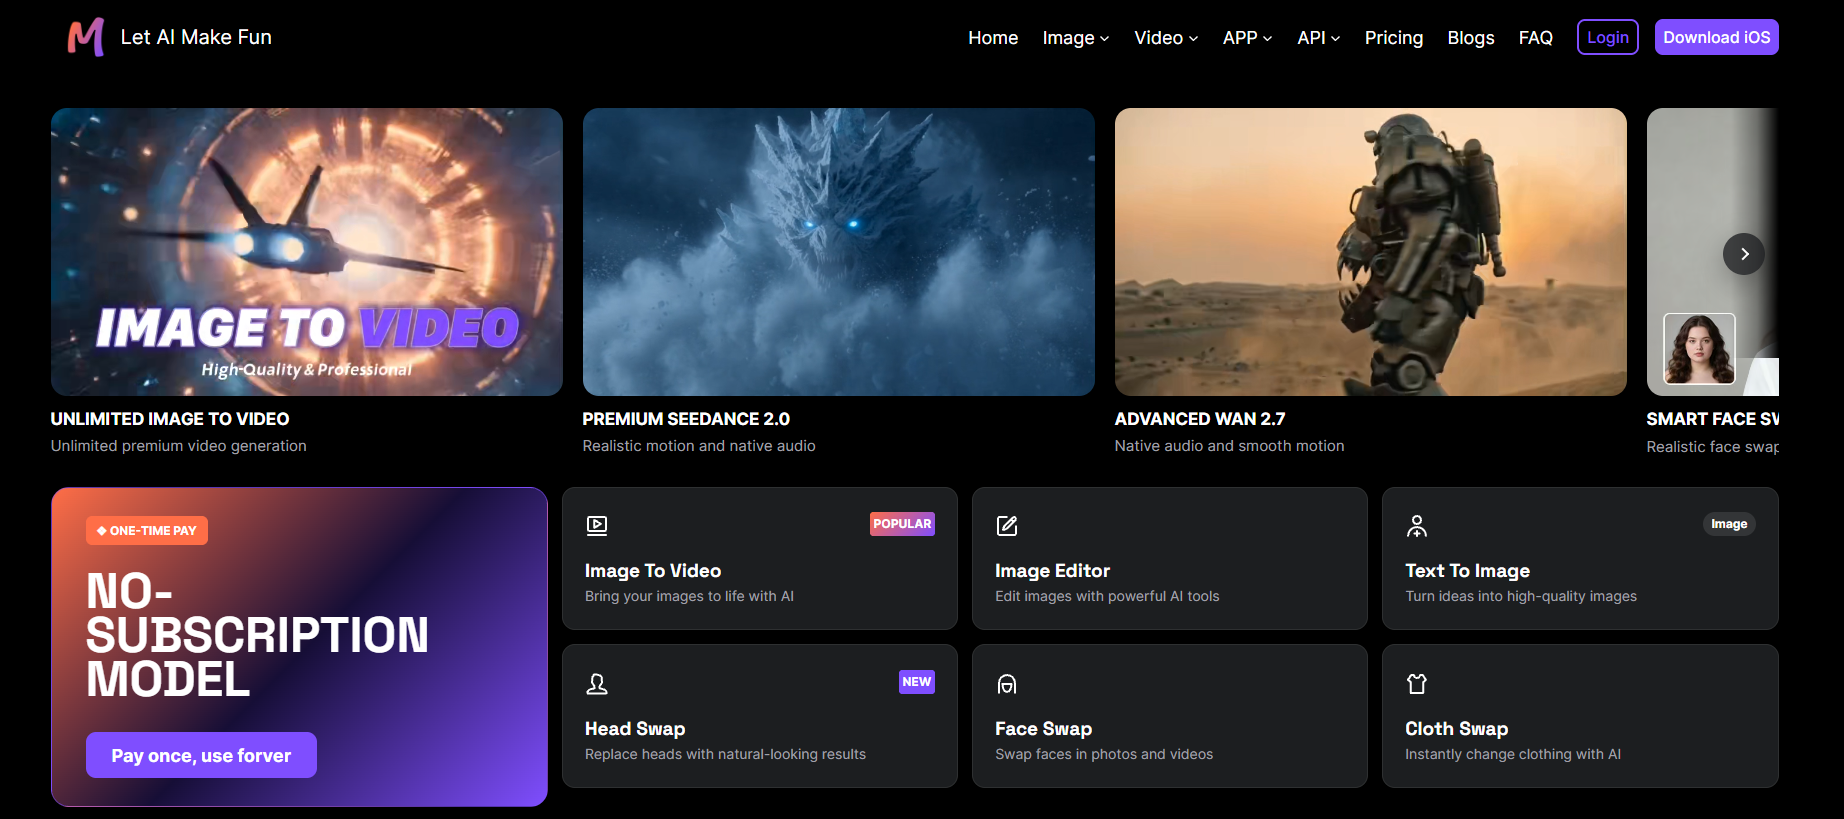Click the Image Editor pencil icon
This screenshot has width=1844, height=819.
[1007, 525]
